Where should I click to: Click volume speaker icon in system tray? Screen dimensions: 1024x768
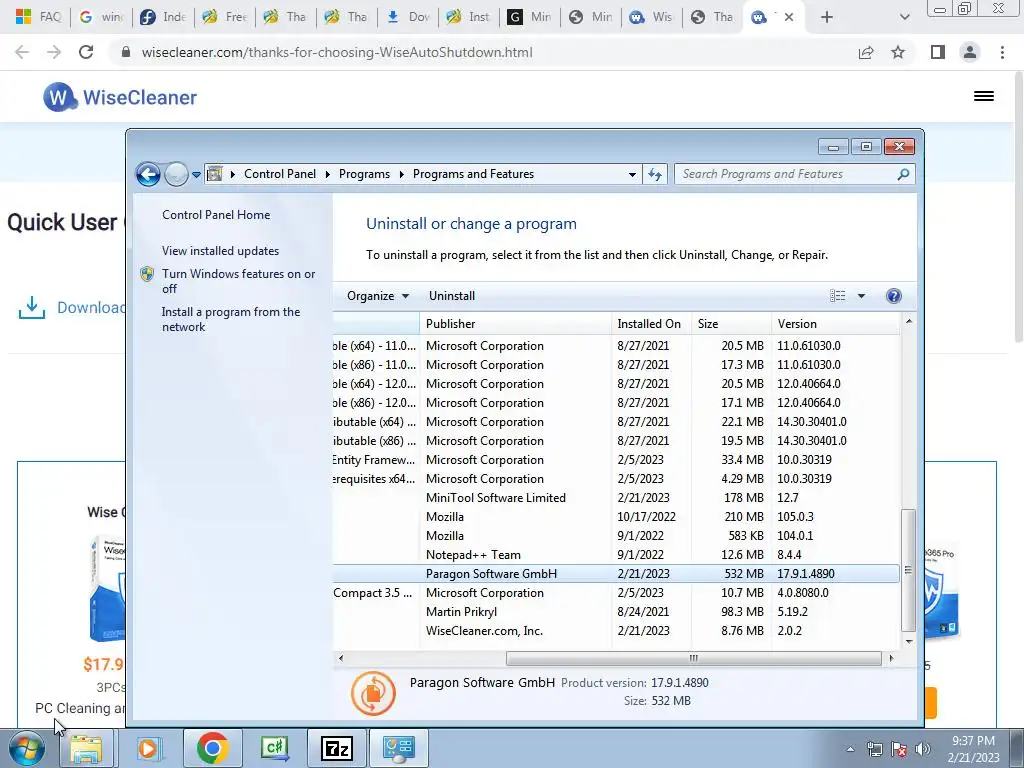pyautogui.click(x=923, y=749)
